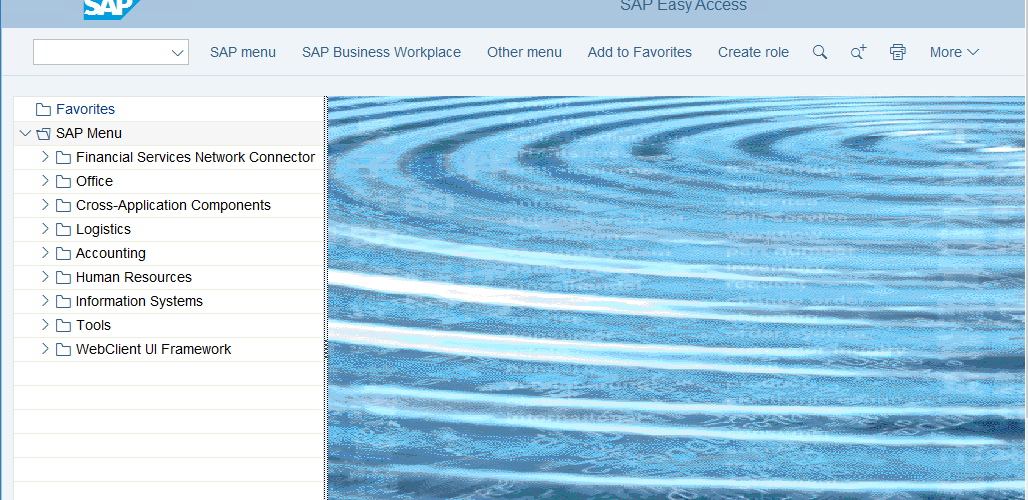
Task: Click the open SAP Menu folder icon
Action: 43,133
